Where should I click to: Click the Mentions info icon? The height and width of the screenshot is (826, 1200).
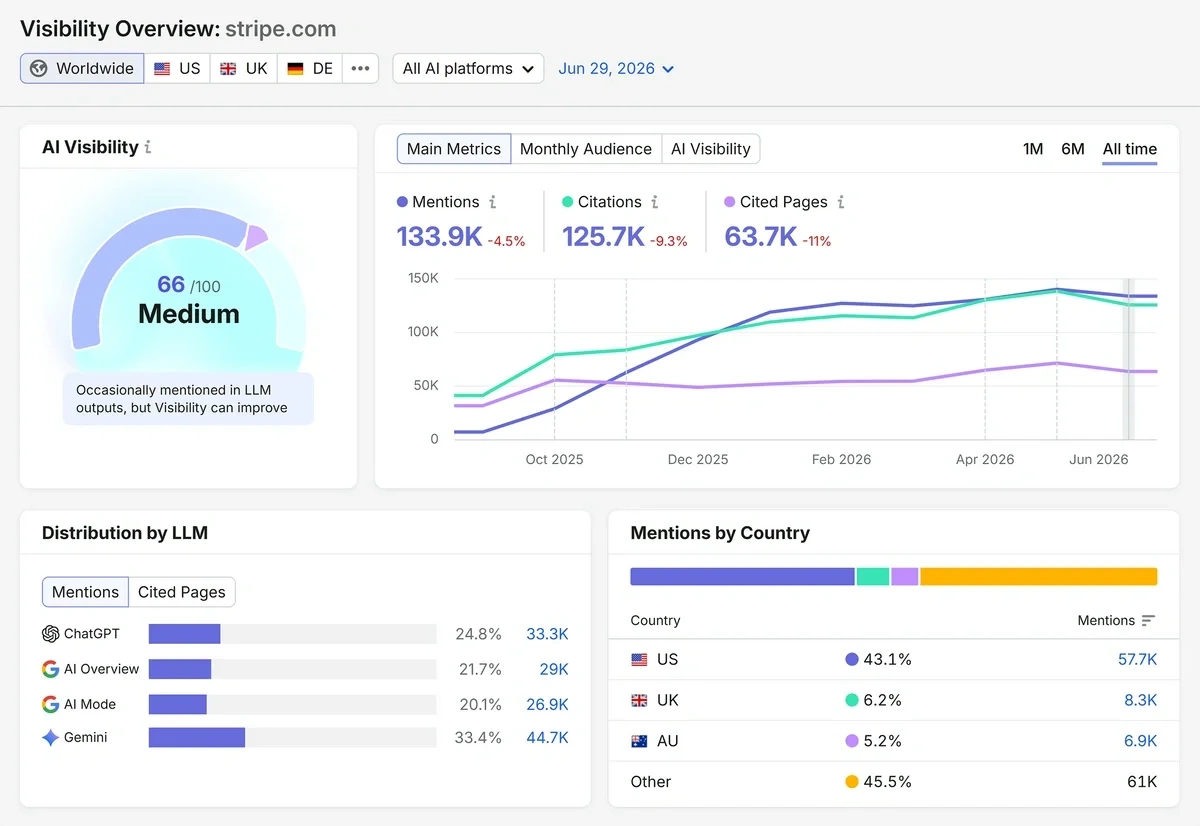point(492,202)
